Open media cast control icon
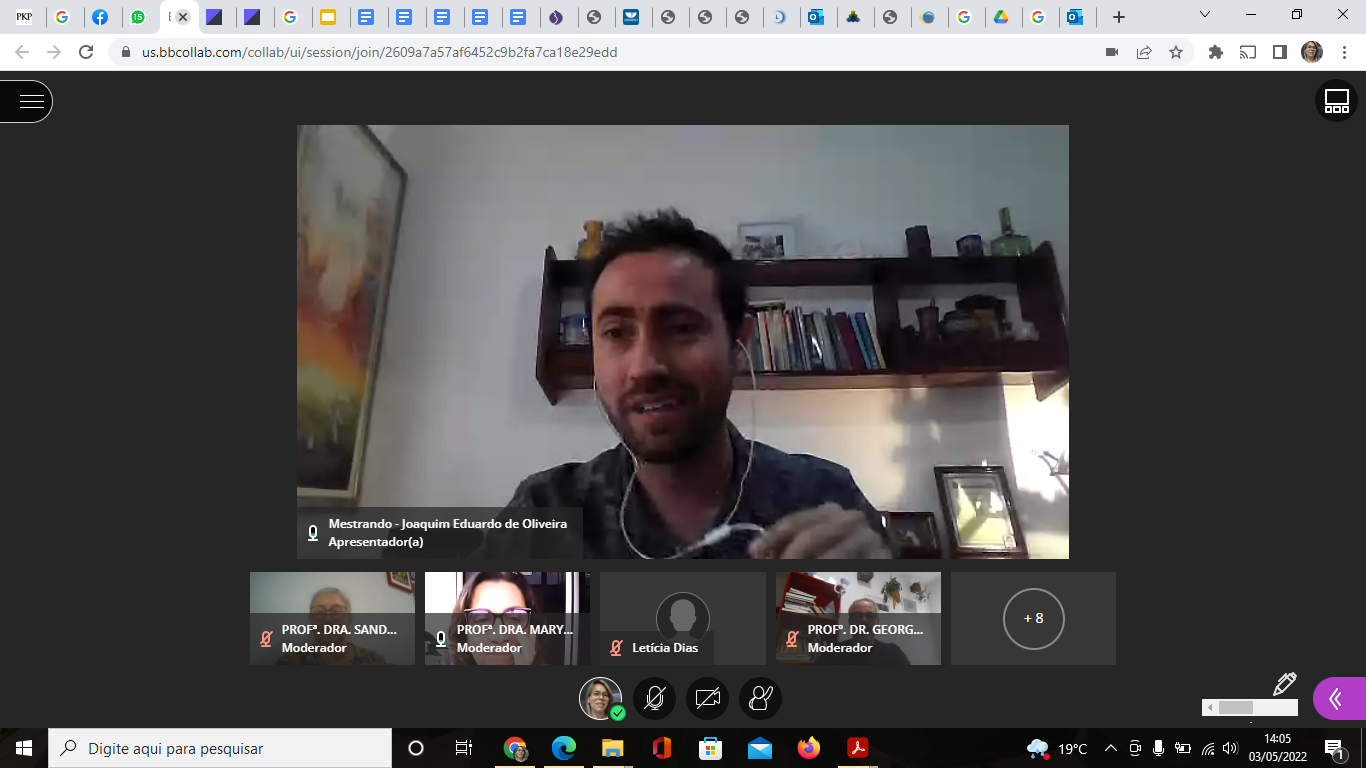Screen dimensions: 1366x768 1248,52
